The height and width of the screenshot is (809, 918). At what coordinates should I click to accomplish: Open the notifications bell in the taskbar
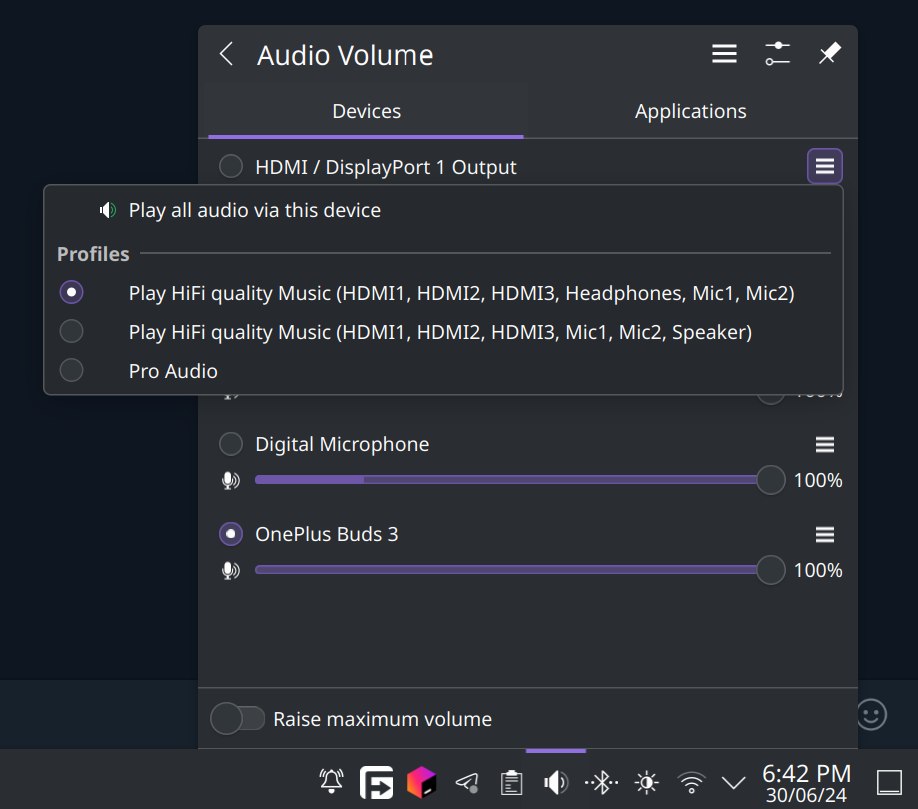331,783
